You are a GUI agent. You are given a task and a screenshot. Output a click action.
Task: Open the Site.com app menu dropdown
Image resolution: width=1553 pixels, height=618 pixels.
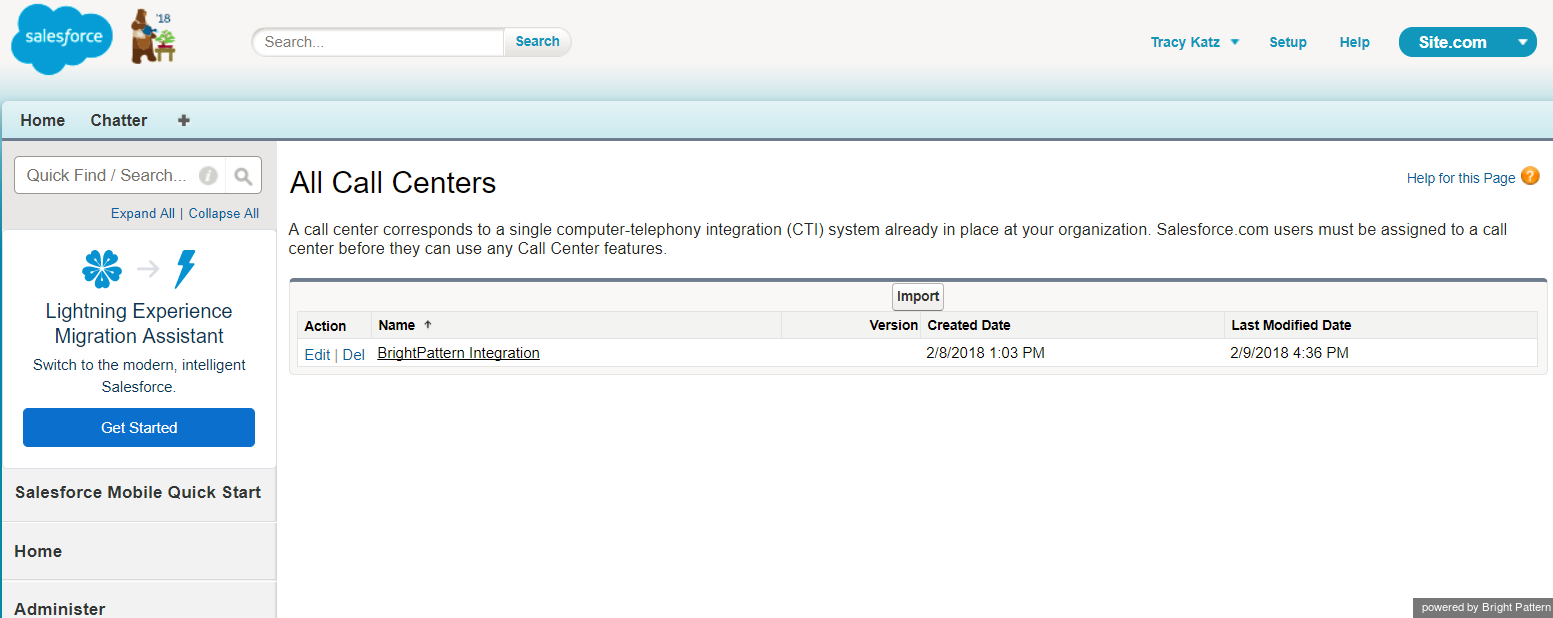point(1467,42)
